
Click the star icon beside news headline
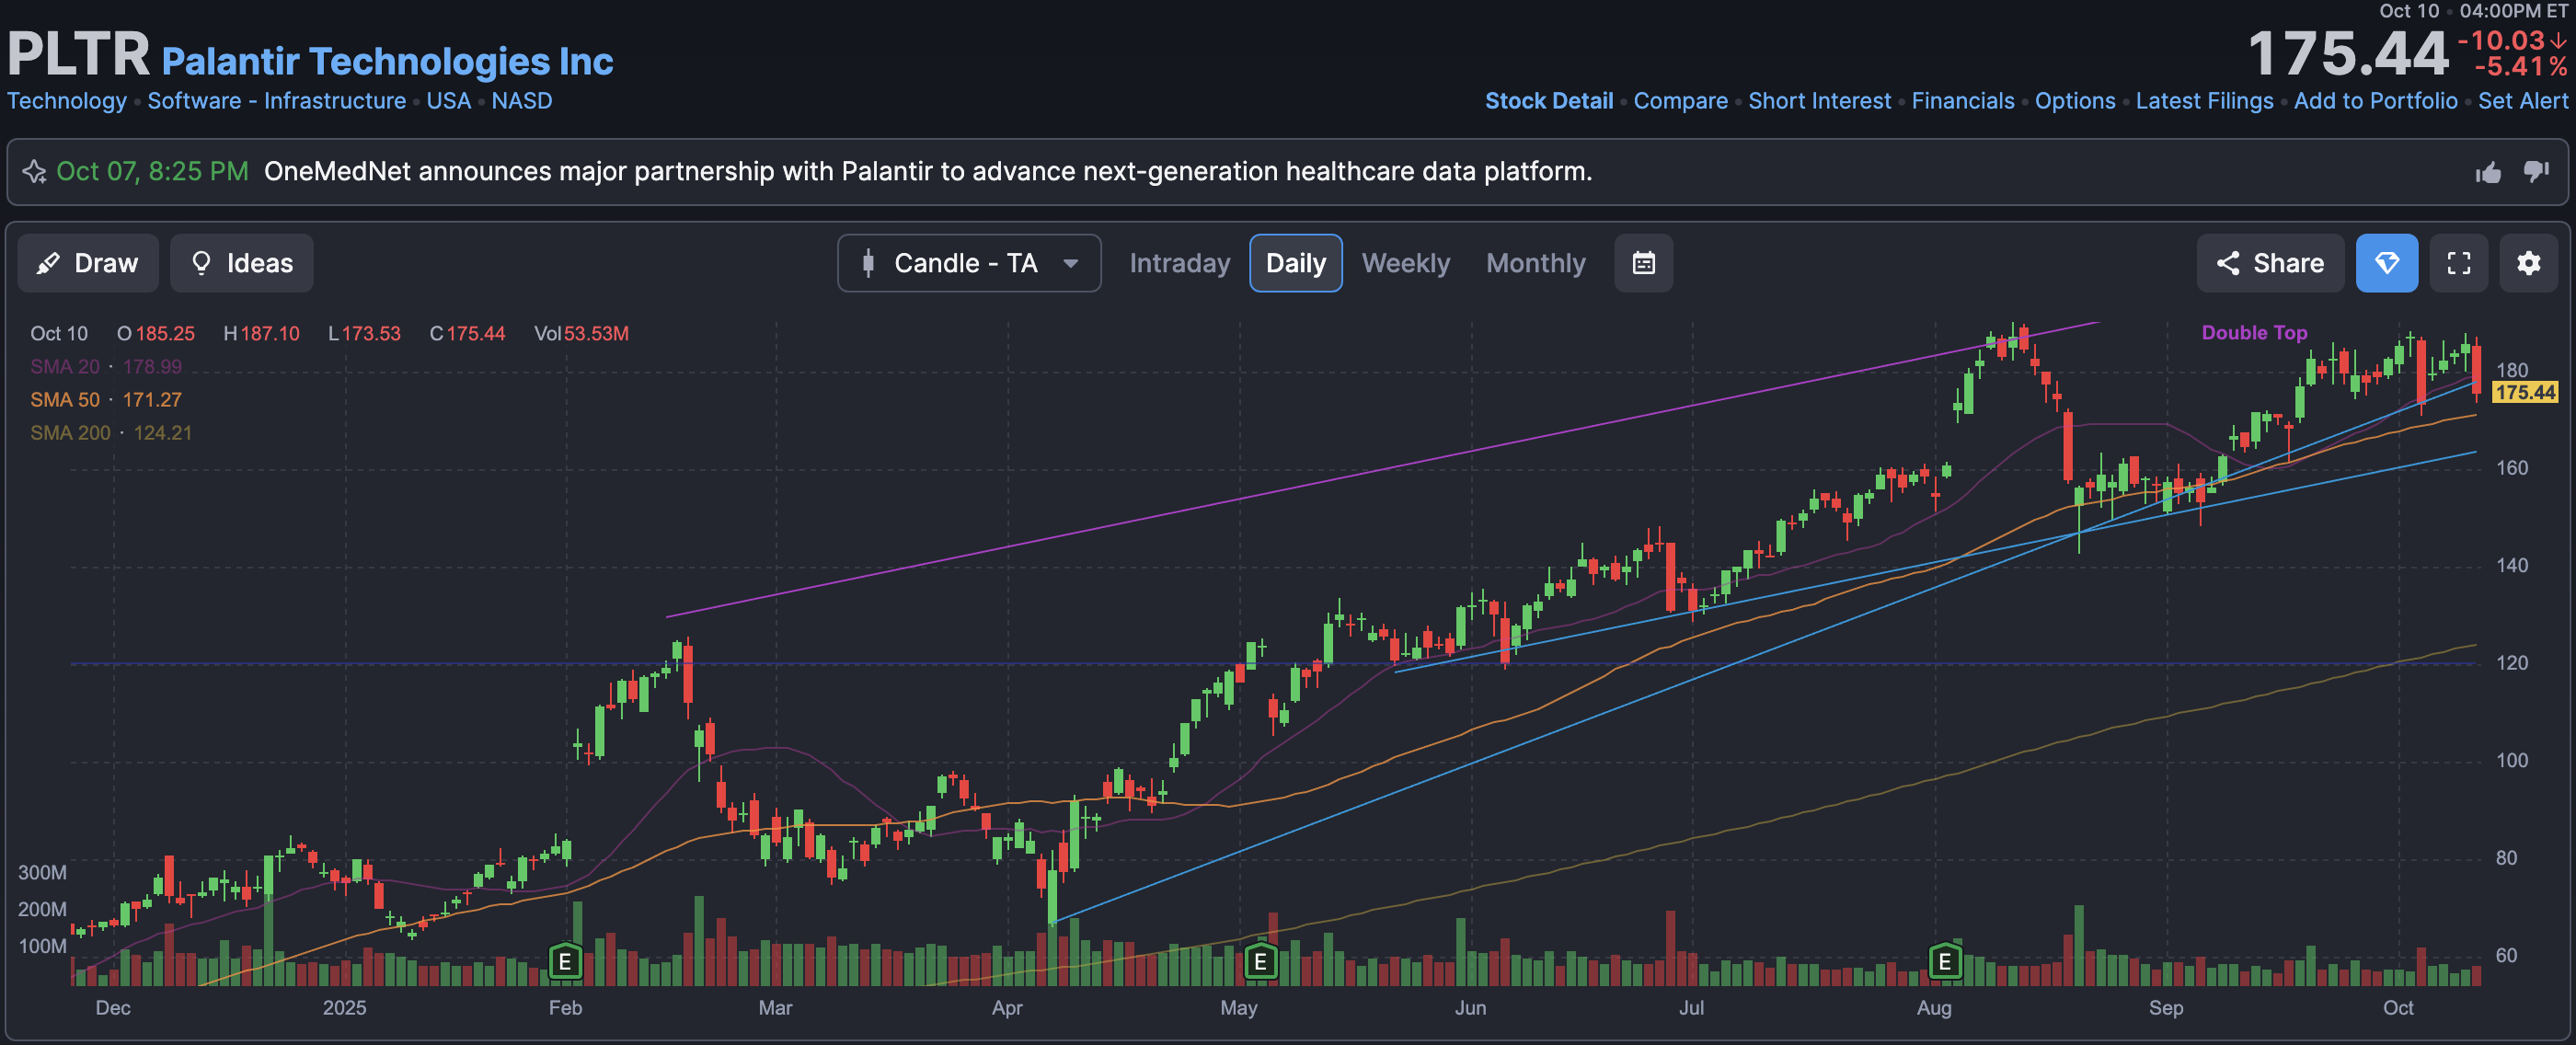click(x=34, y=172)
